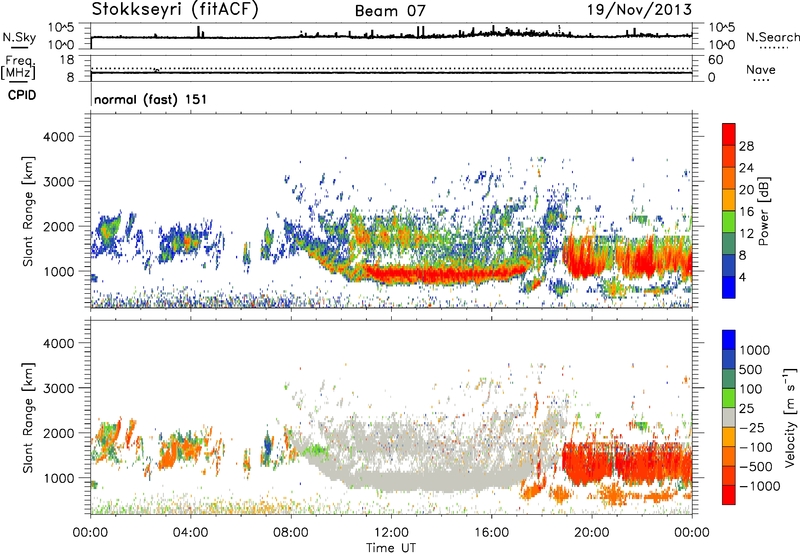Select the Velocity [m s-1] colorbar title
800x554 pixels.
point(791,417)
